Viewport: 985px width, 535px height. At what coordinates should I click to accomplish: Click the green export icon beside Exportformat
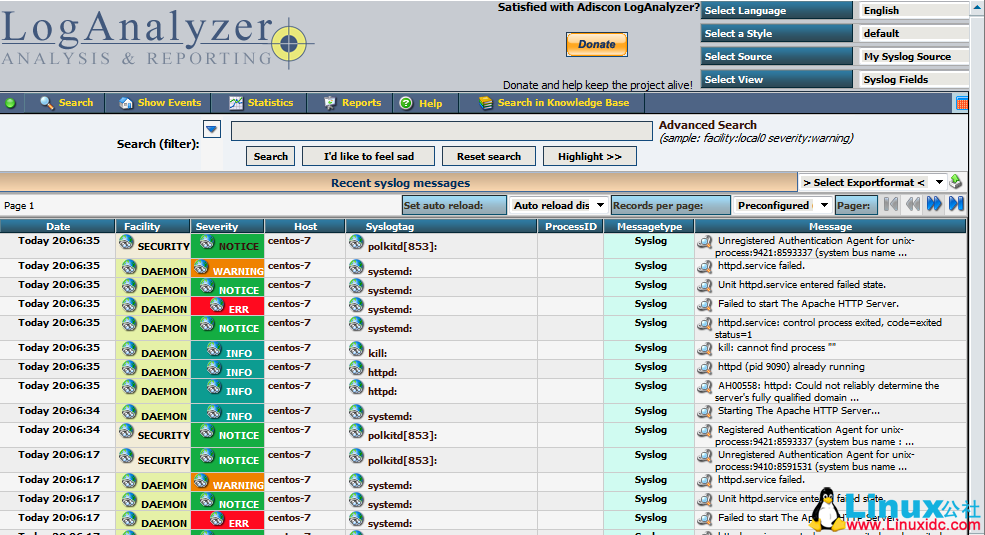pos(955,182)
